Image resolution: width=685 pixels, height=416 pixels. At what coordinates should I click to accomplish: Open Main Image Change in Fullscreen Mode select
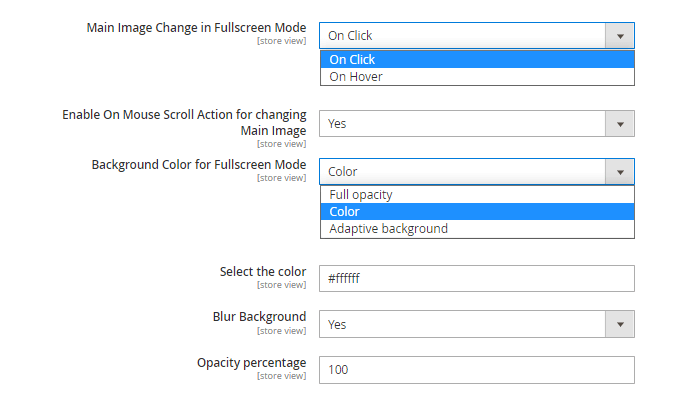[477, 36]
